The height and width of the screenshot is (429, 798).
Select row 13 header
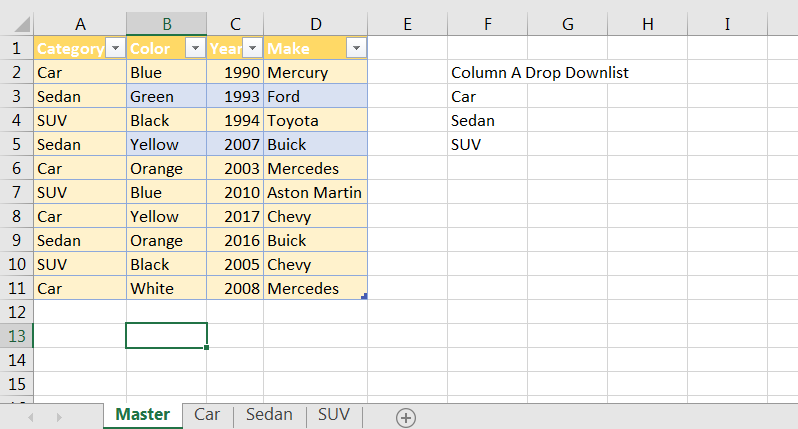coord(17,336)
